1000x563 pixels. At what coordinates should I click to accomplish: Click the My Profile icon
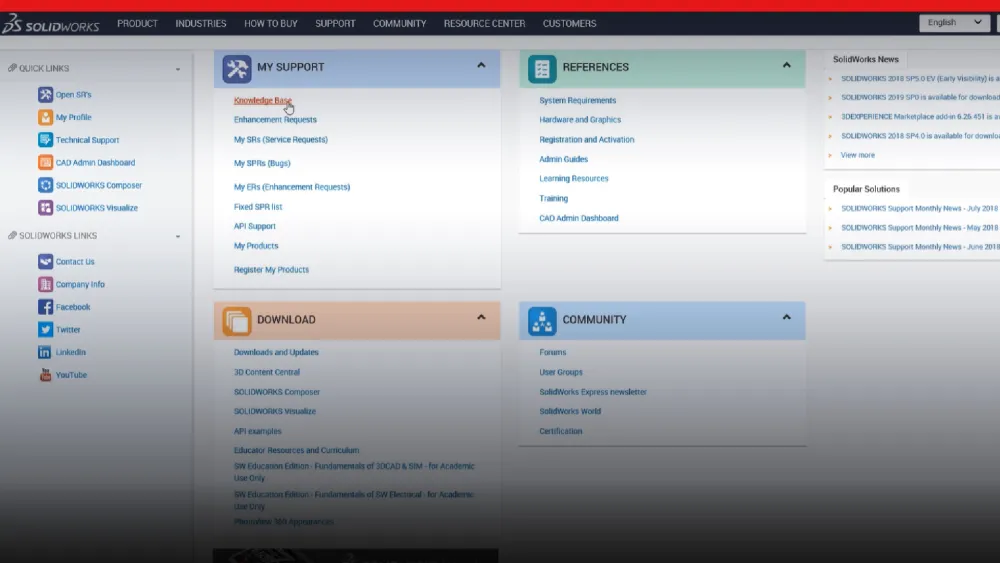(x=45, y=117)
